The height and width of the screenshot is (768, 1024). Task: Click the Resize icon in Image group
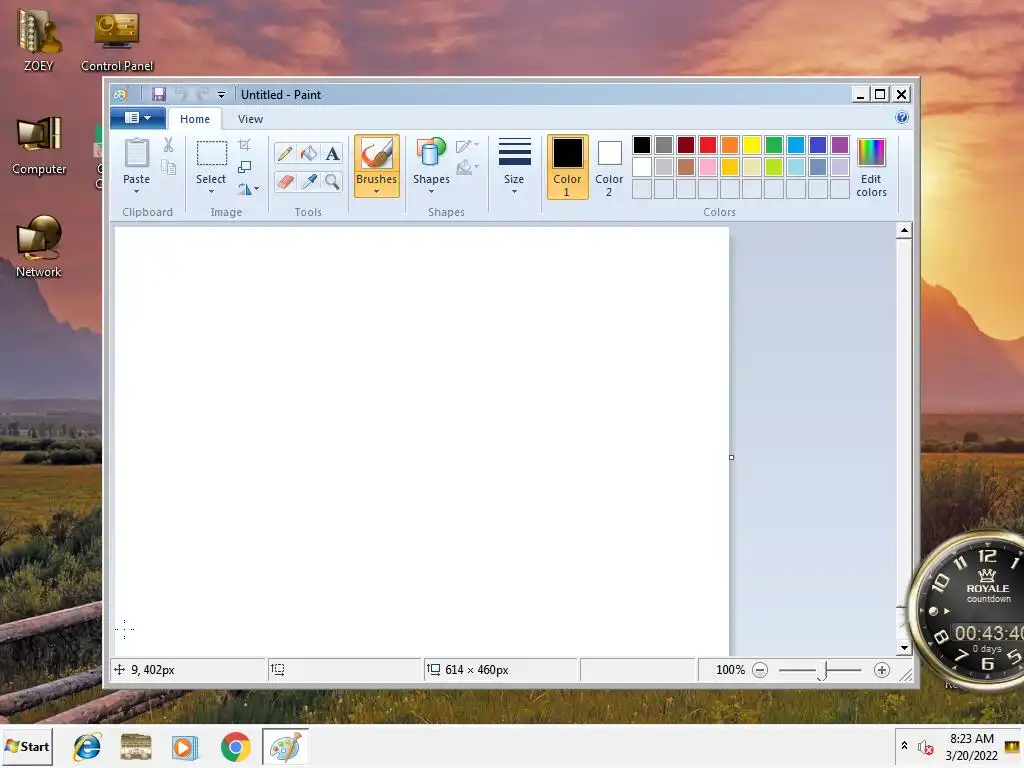[244, 167]
